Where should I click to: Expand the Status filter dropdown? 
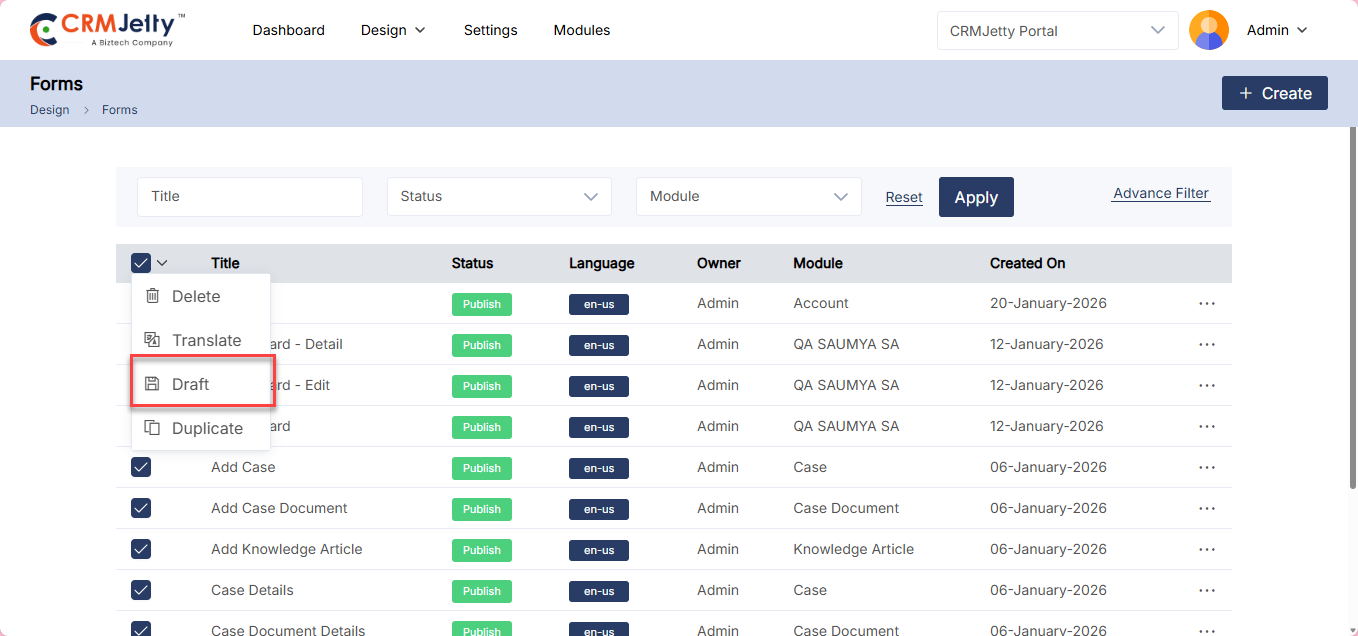click(499, 197)
